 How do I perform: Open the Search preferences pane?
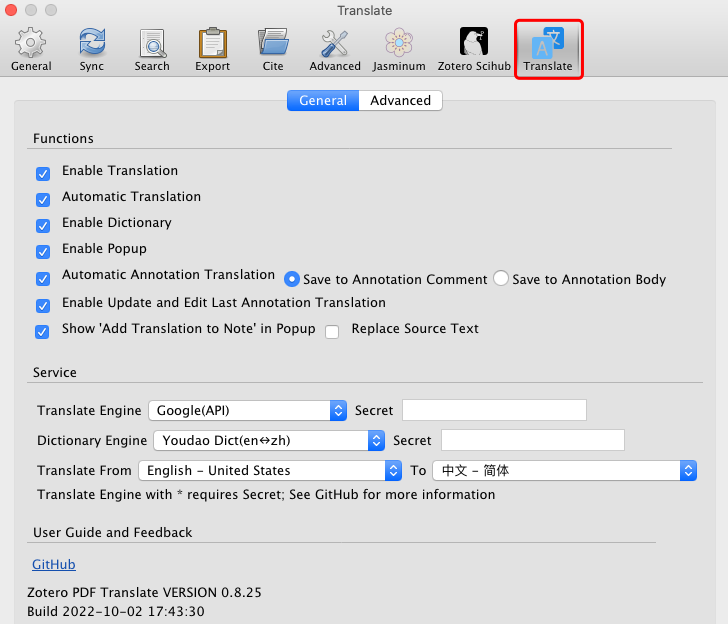152,49
